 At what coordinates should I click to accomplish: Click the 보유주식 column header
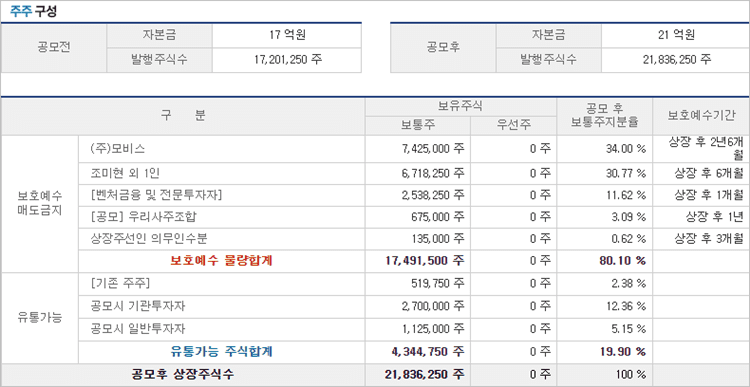461,107
